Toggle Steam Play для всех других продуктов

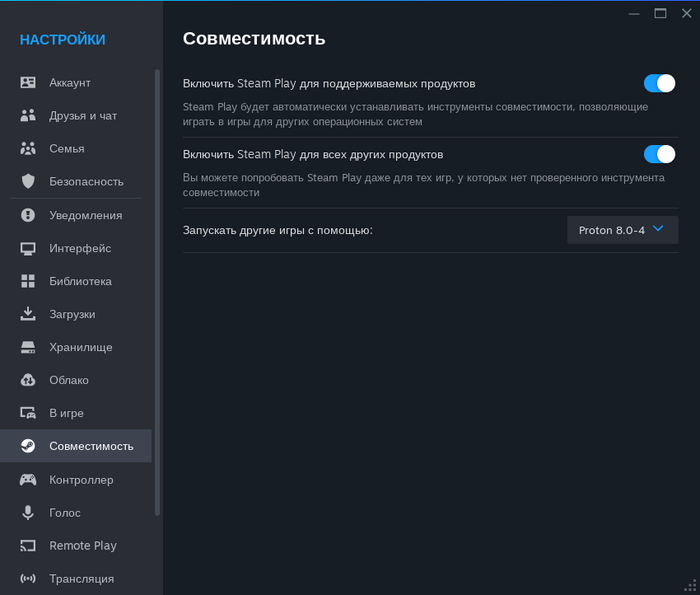click(659, 154)
